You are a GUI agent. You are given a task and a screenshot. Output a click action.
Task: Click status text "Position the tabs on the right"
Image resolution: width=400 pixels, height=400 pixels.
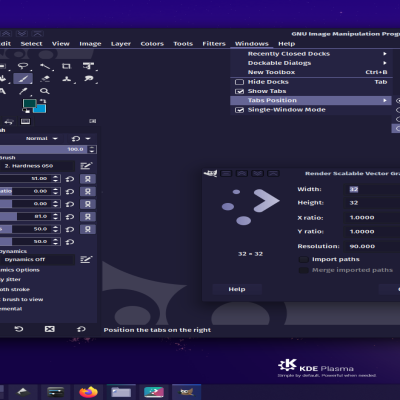[157, 330]
